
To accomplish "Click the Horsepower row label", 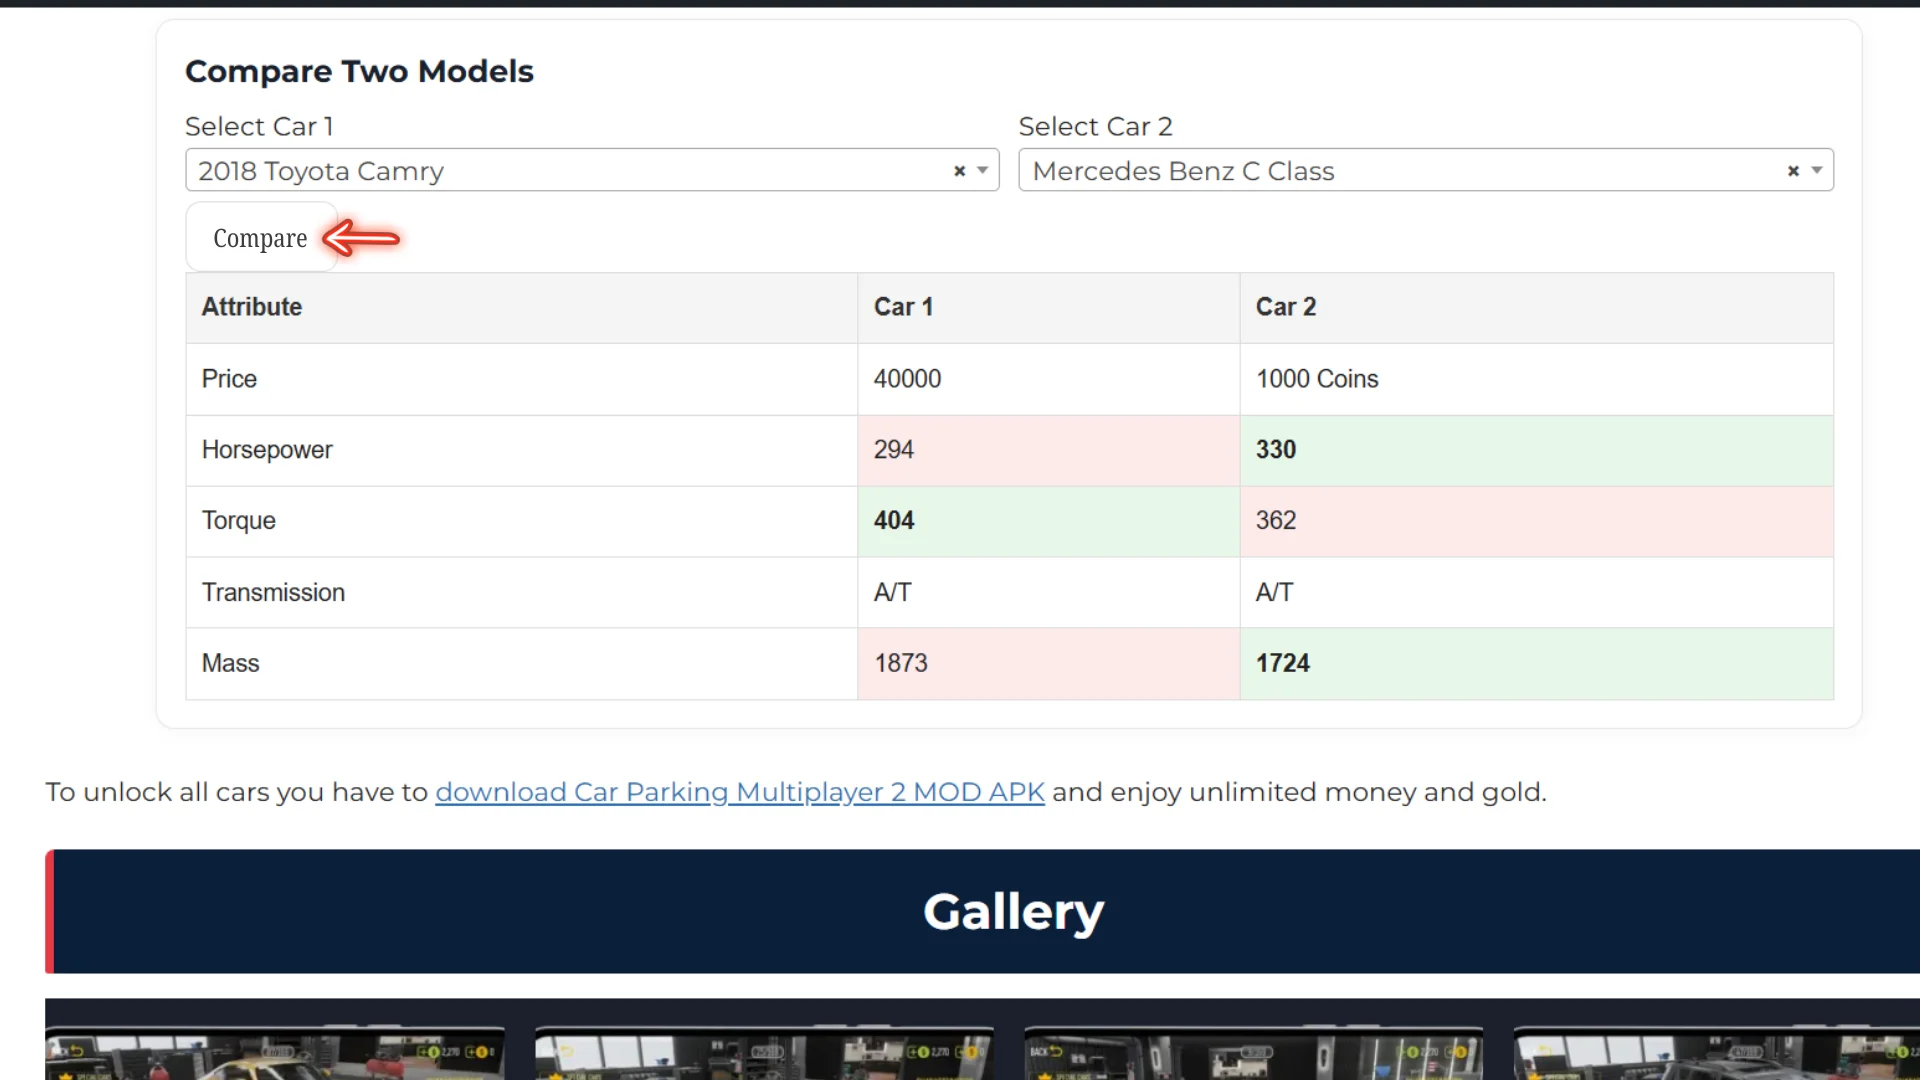I will tap(266, 450).
